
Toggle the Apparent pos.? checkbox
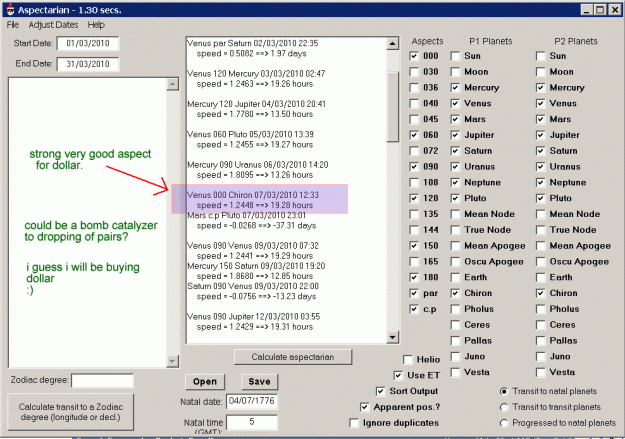coord(365,407)
